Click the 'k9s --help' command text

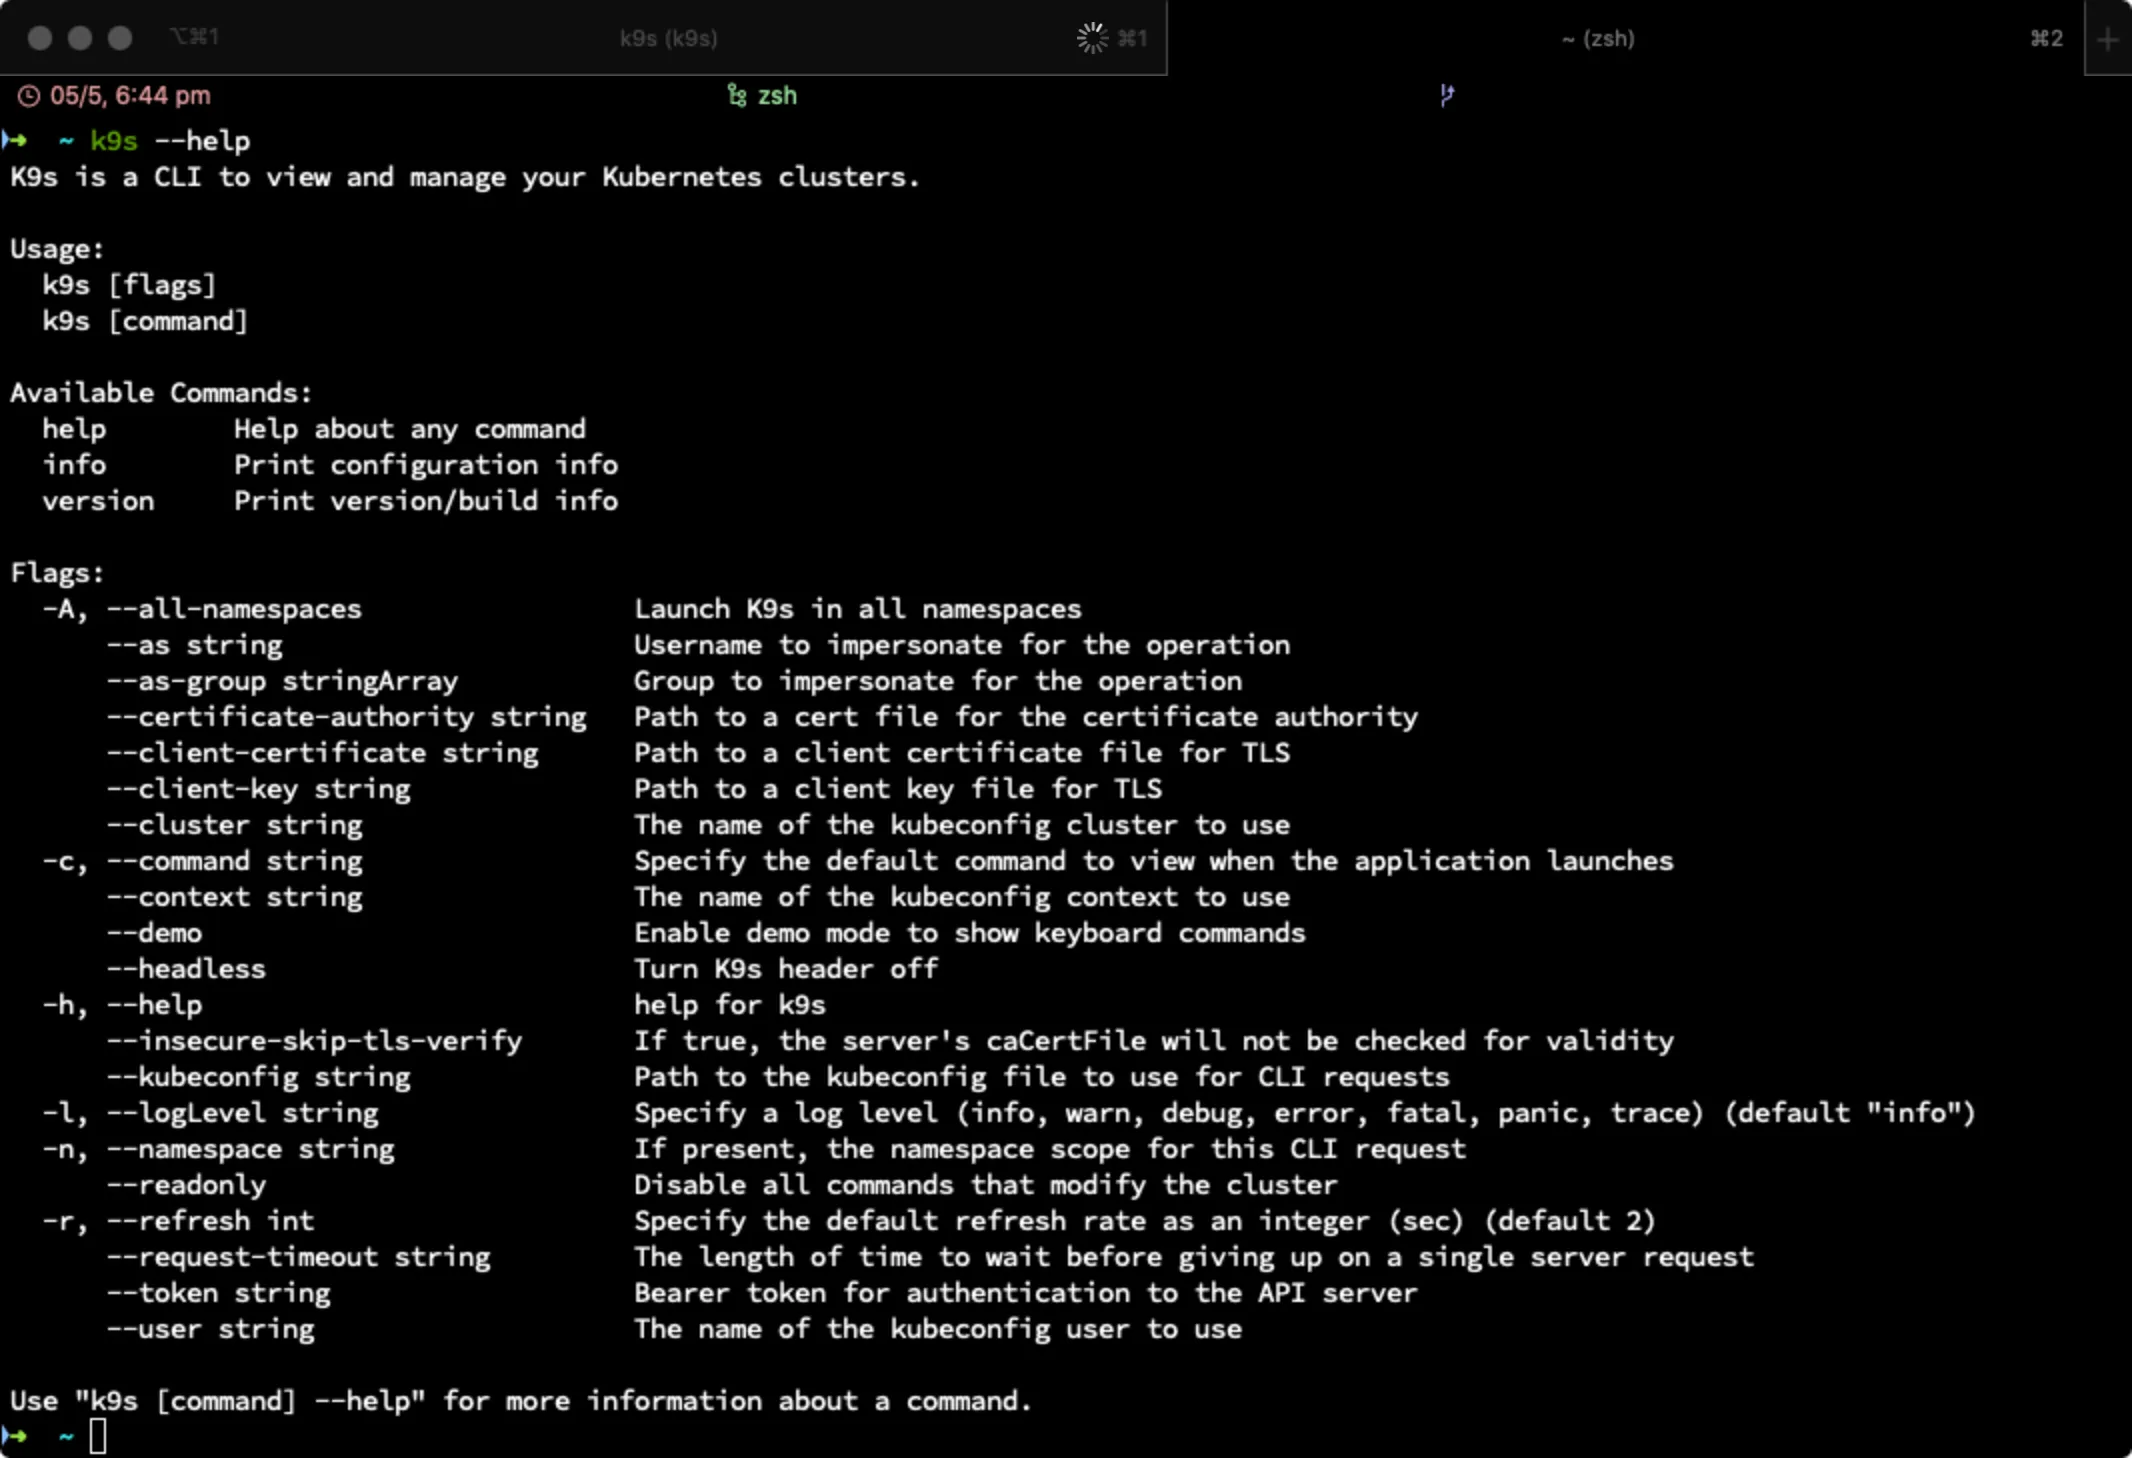170,141
